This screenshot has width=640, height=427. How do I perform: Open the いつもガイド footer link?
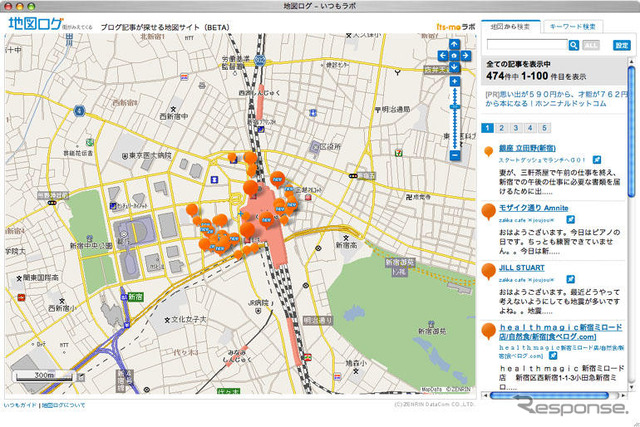20,405
